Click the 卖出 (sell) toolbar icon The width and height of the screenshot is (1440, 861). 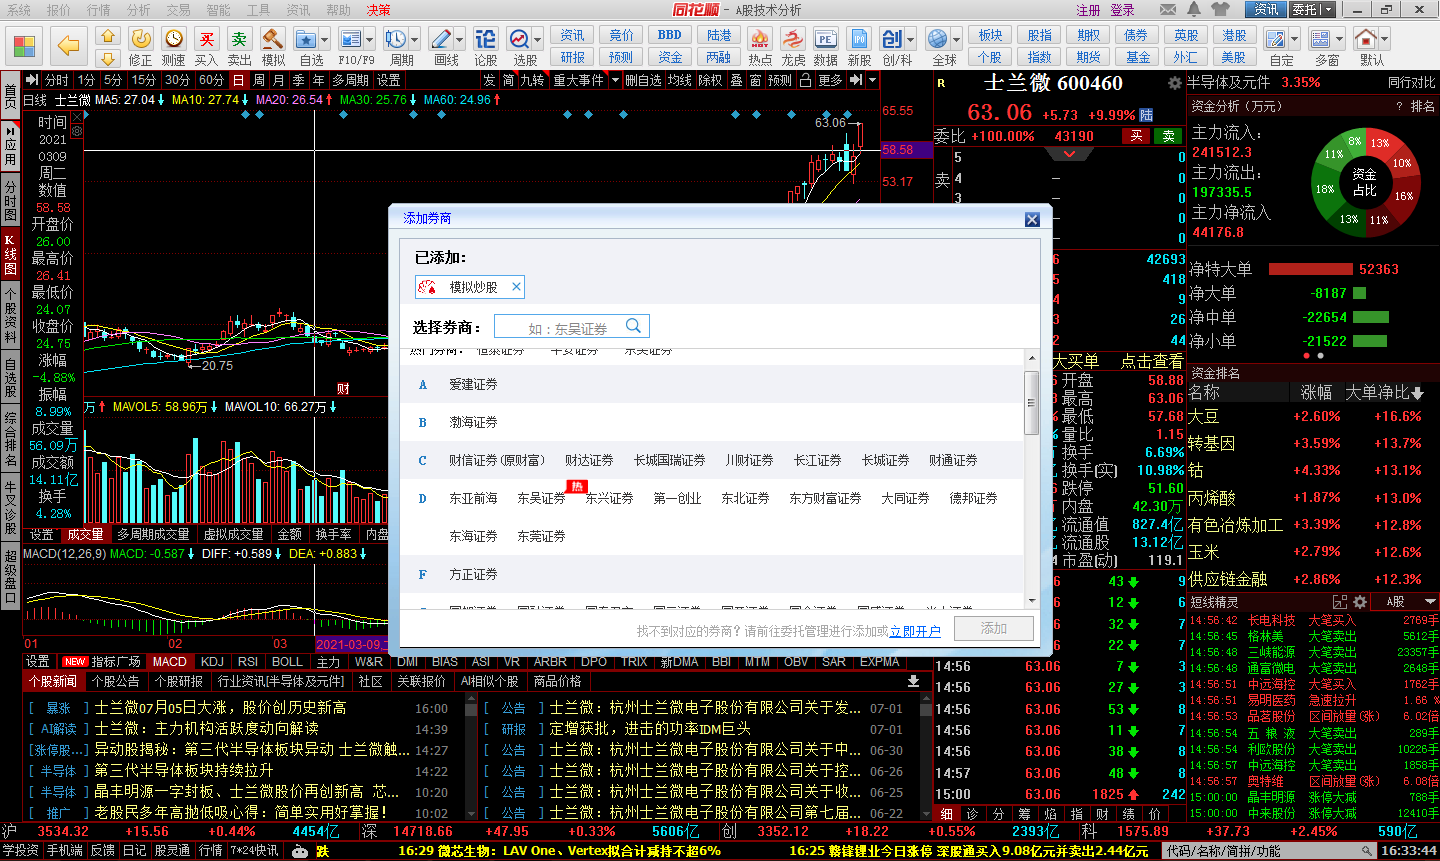point(239,40)
